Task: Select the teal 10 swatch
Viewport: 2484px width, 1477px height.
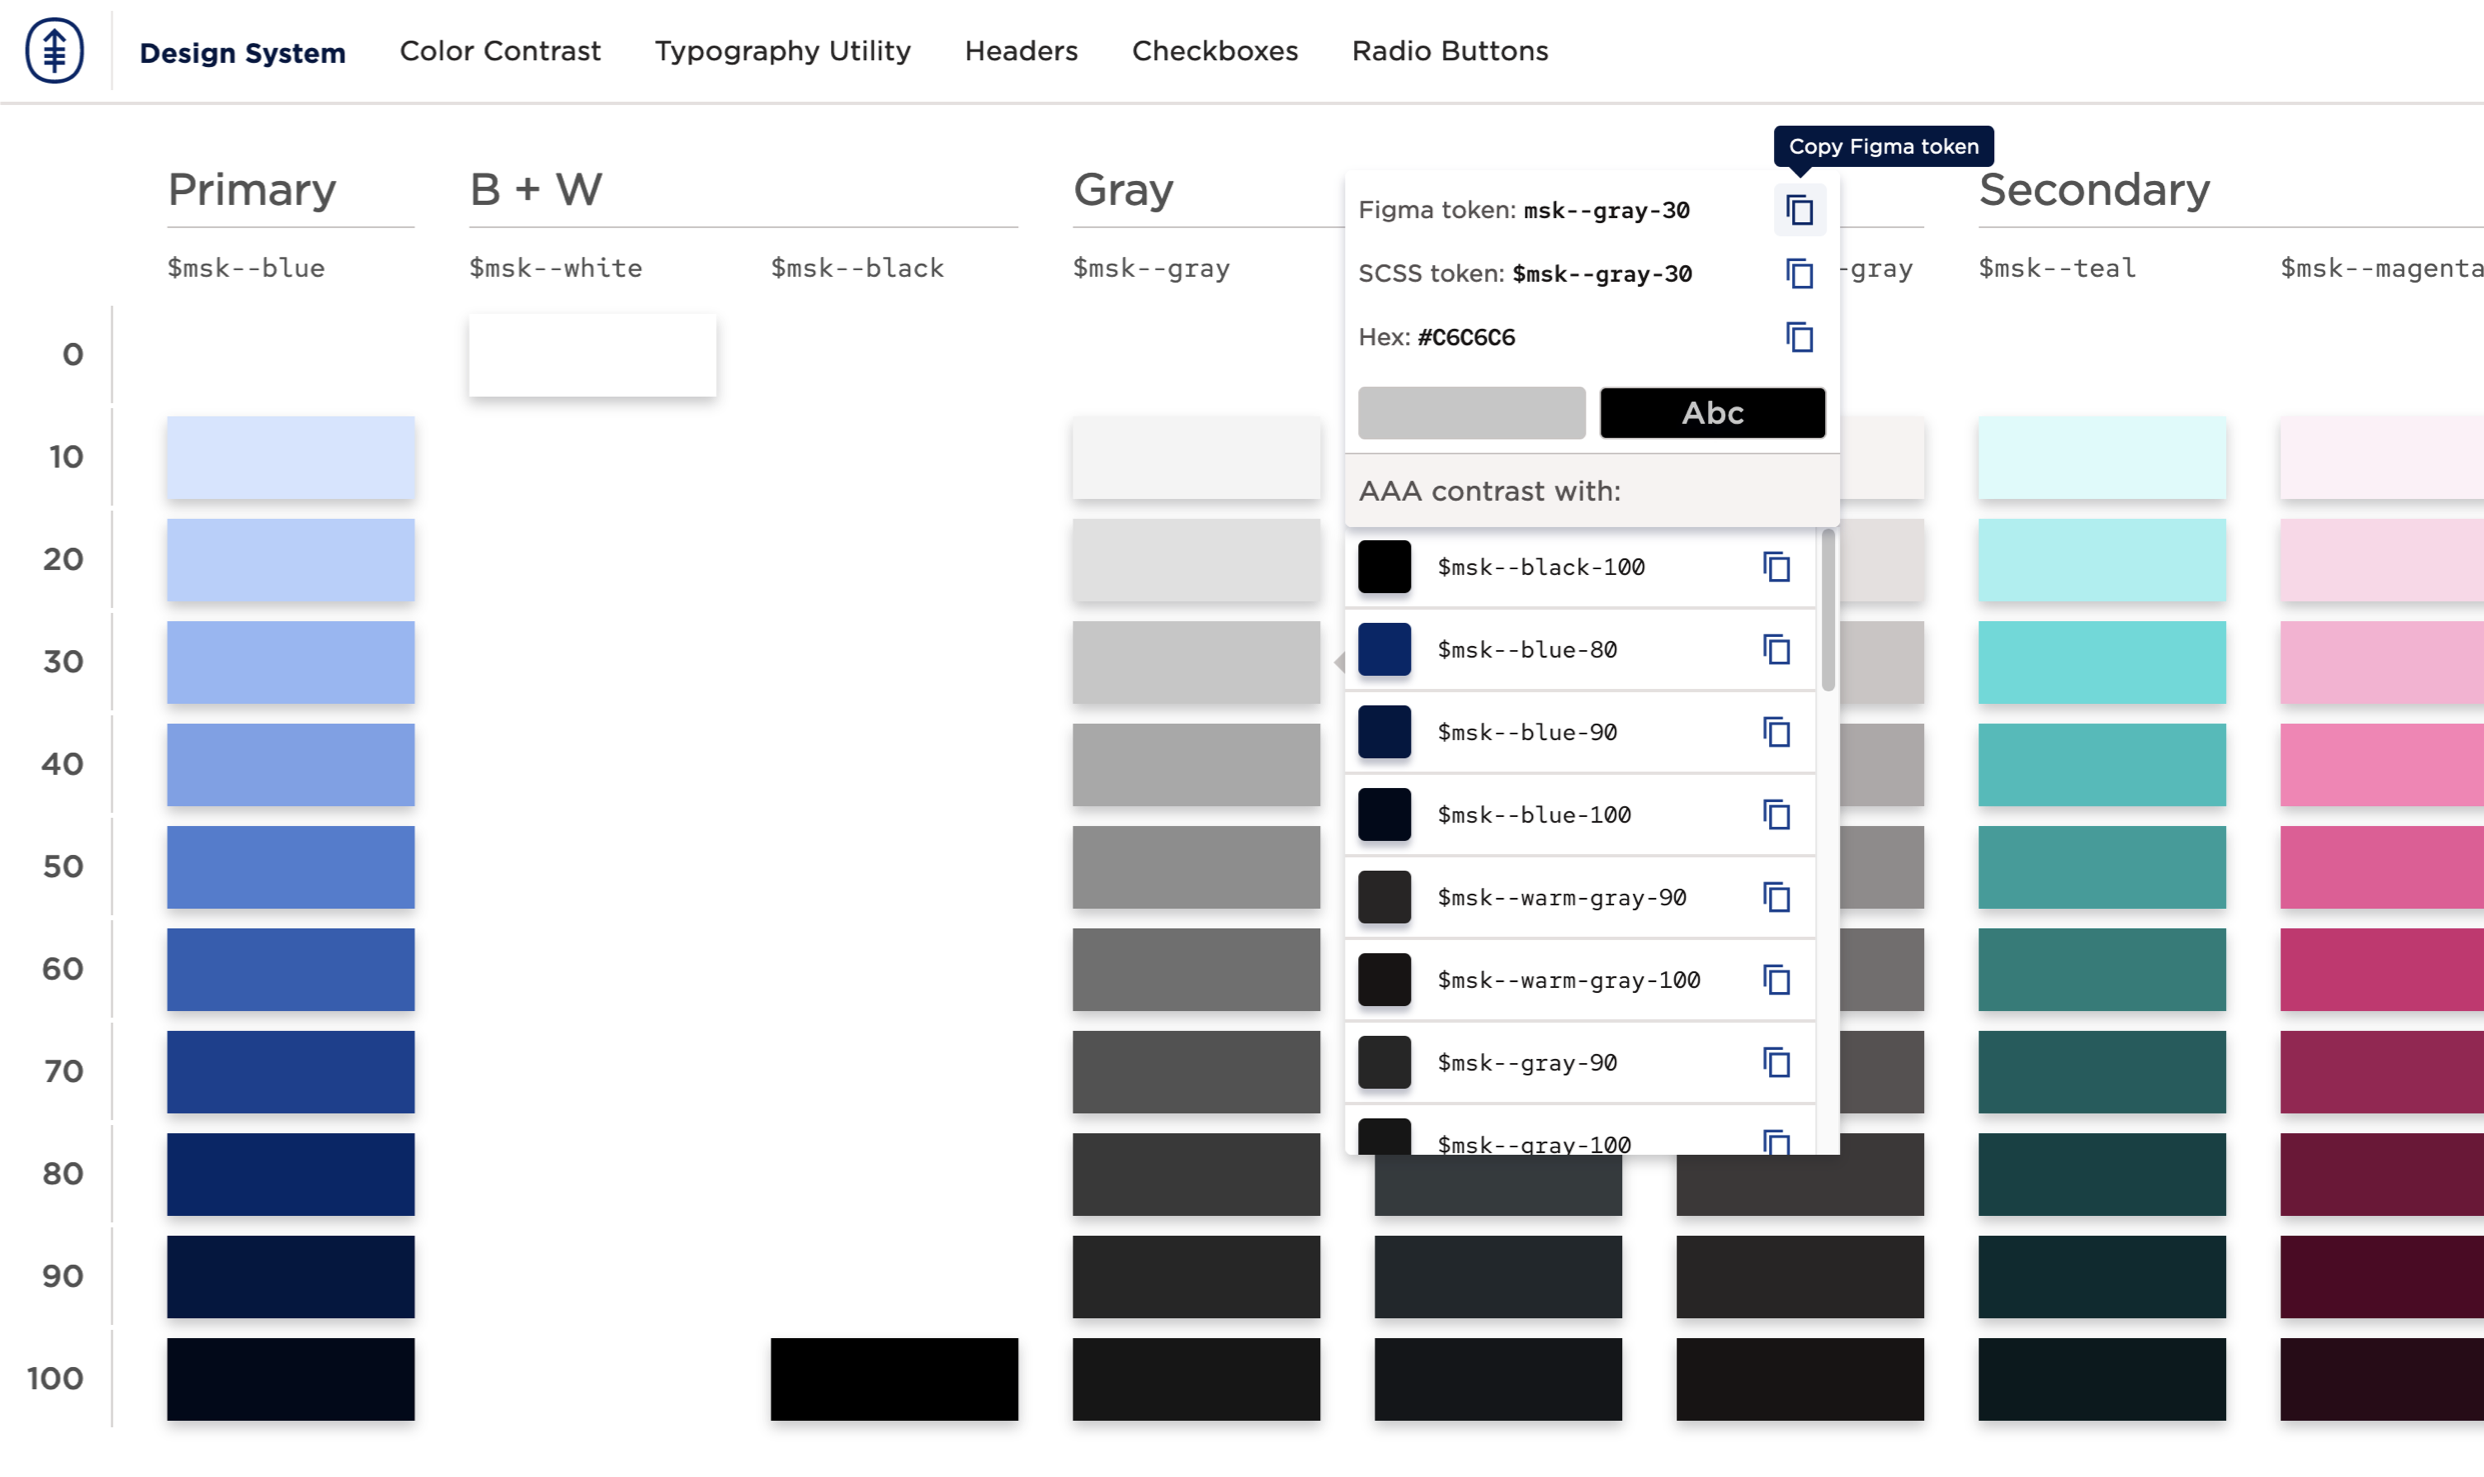Action: click(2102, 457)
